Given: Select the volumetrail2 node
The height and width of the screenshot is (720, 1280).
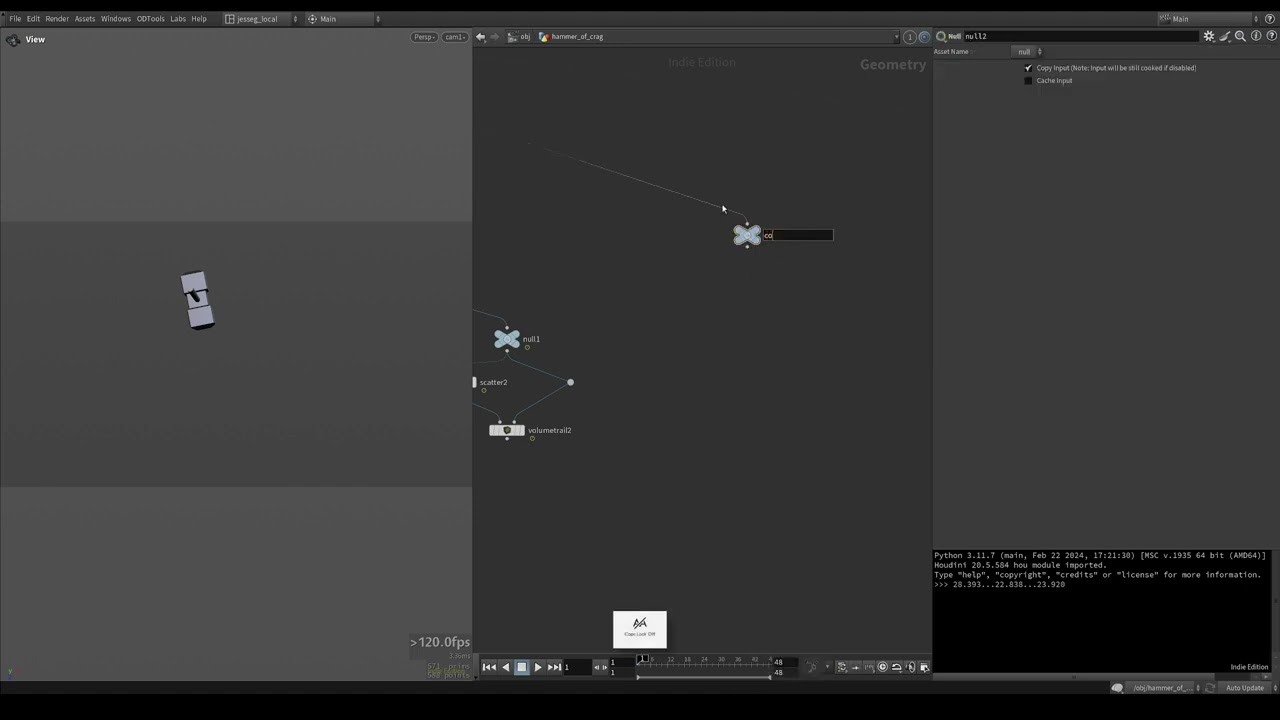Looking at the screenshot, I should click(x=507, y=430).
